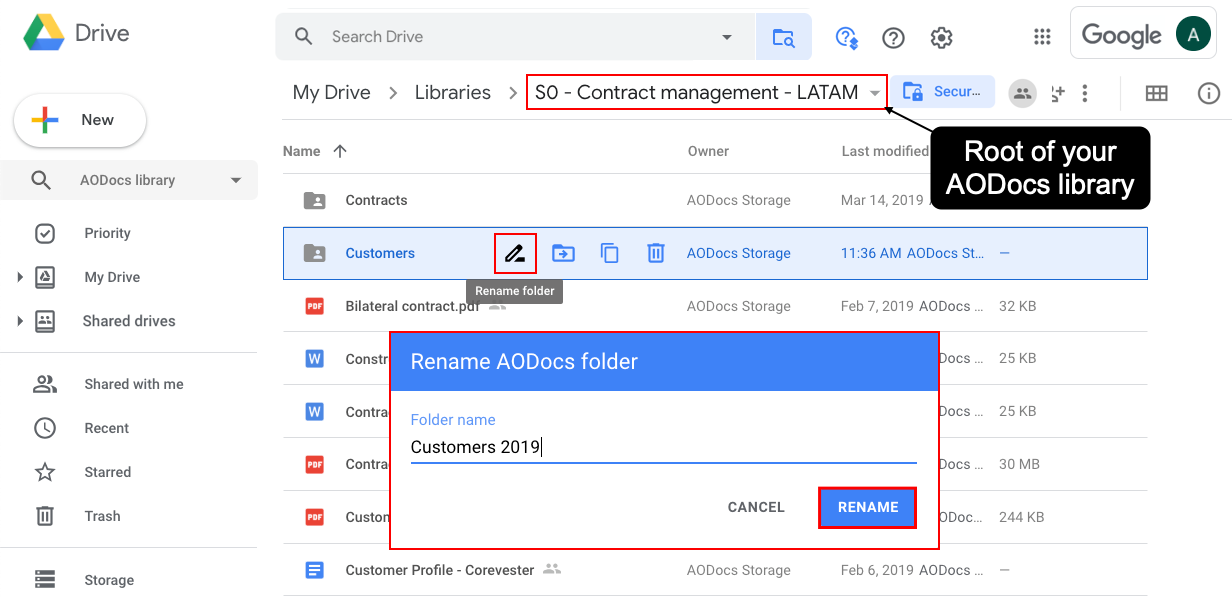Click the Delete trash icon on Customers row
The image size is (1232, 597).
click(655, 253)
